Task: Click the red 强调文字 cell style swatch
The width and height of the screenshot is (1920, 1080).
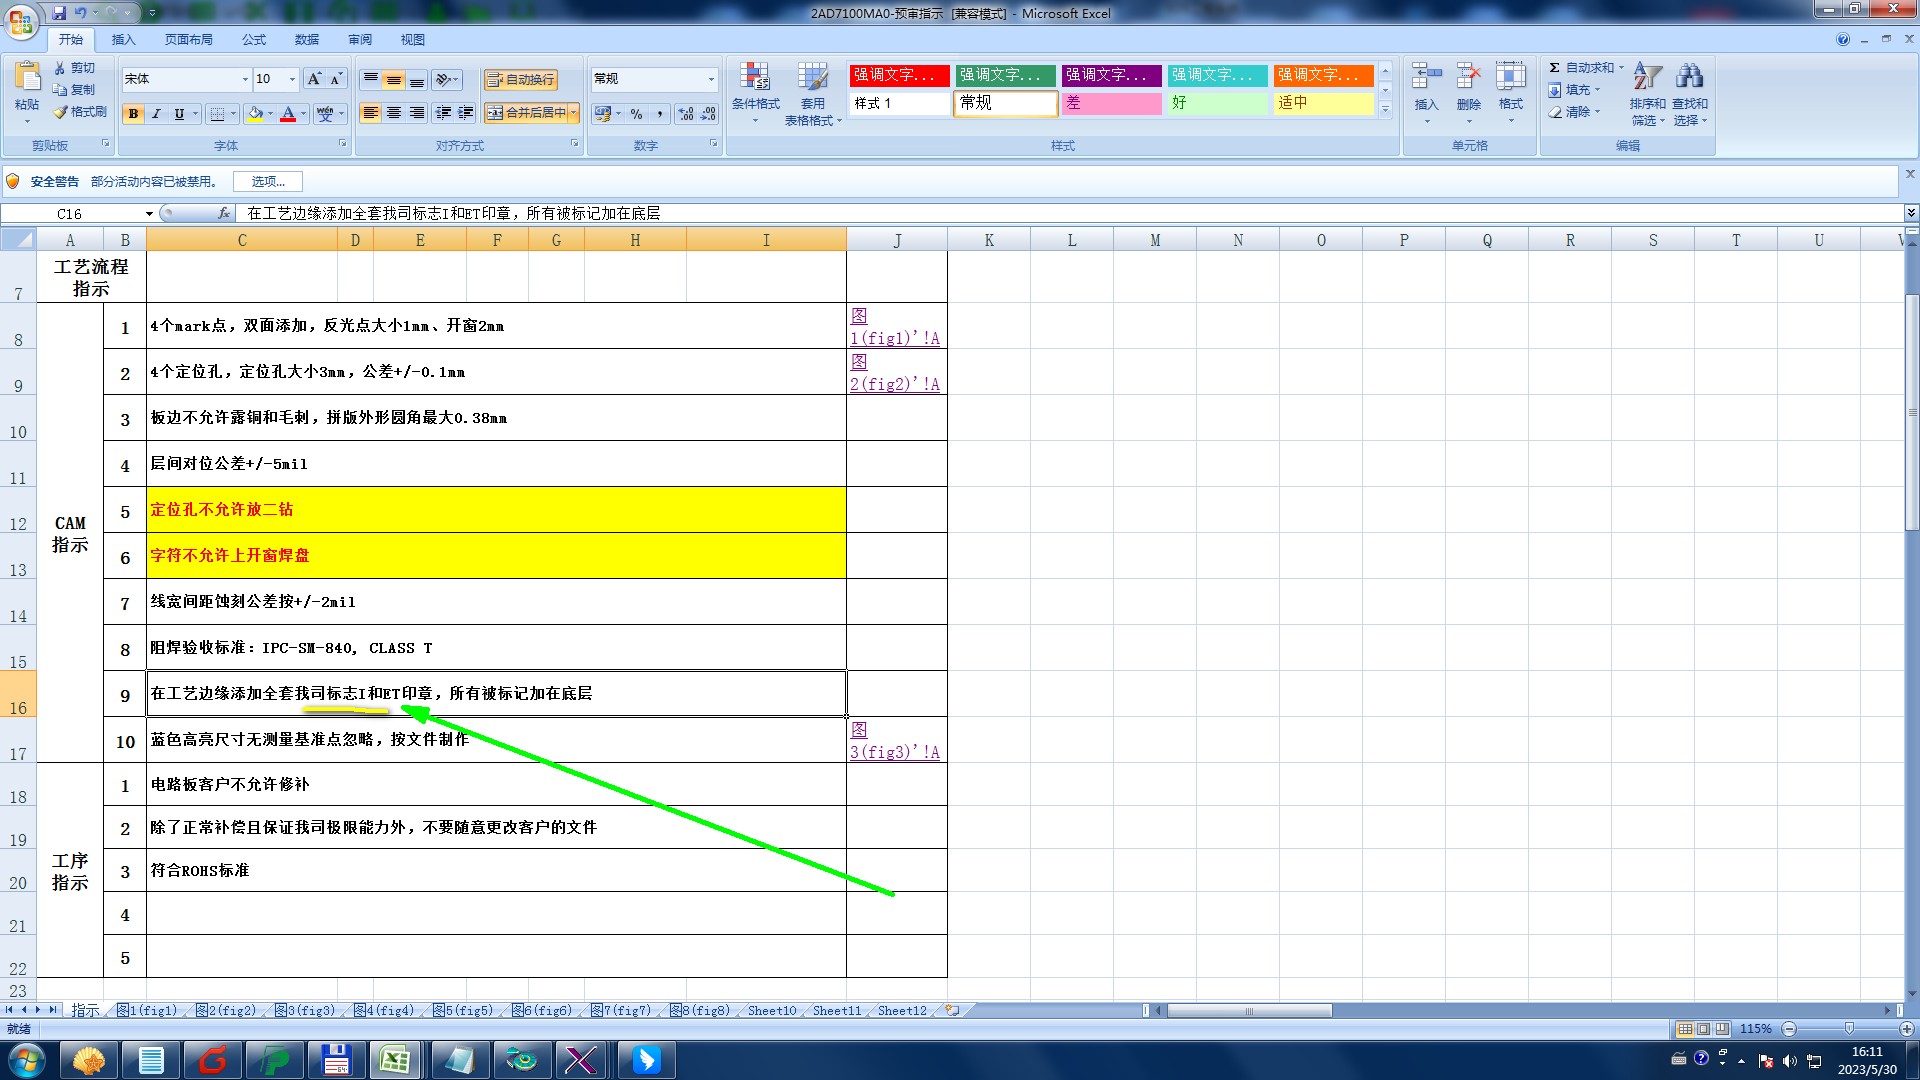Action: pos(898,75)
